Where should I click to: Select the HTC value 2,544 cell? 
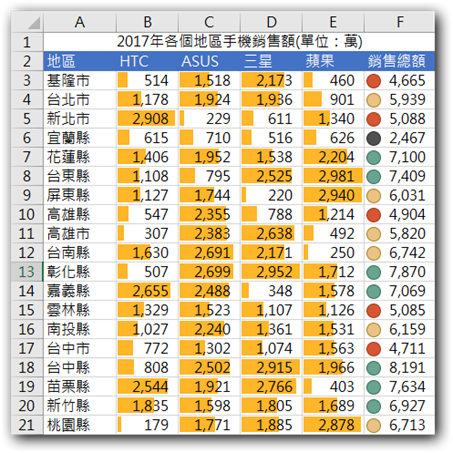[147, 387]
